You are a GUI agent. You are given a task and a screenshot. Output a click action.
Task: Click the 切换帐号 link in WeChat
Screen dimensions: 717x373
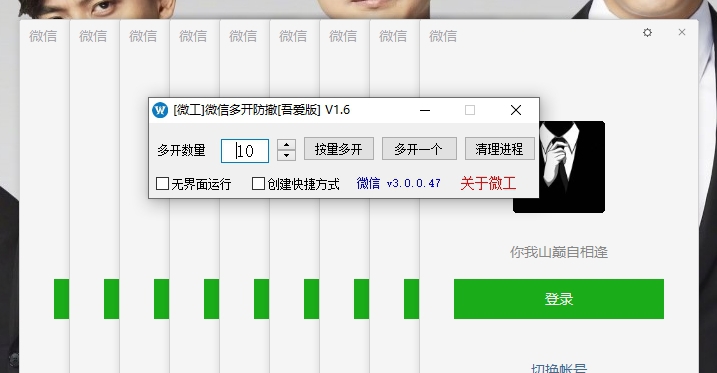coord(559,368)
